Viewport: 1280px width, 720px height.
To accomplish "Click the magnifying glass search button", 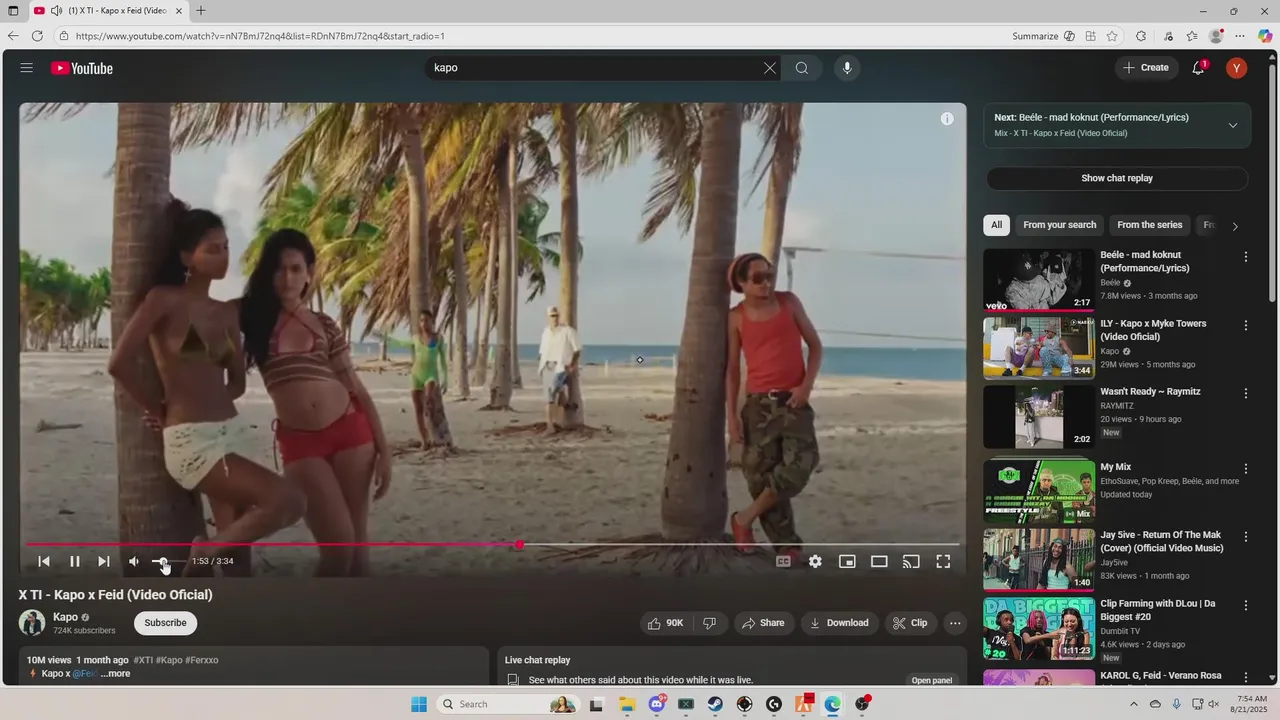I will point(802,68).
